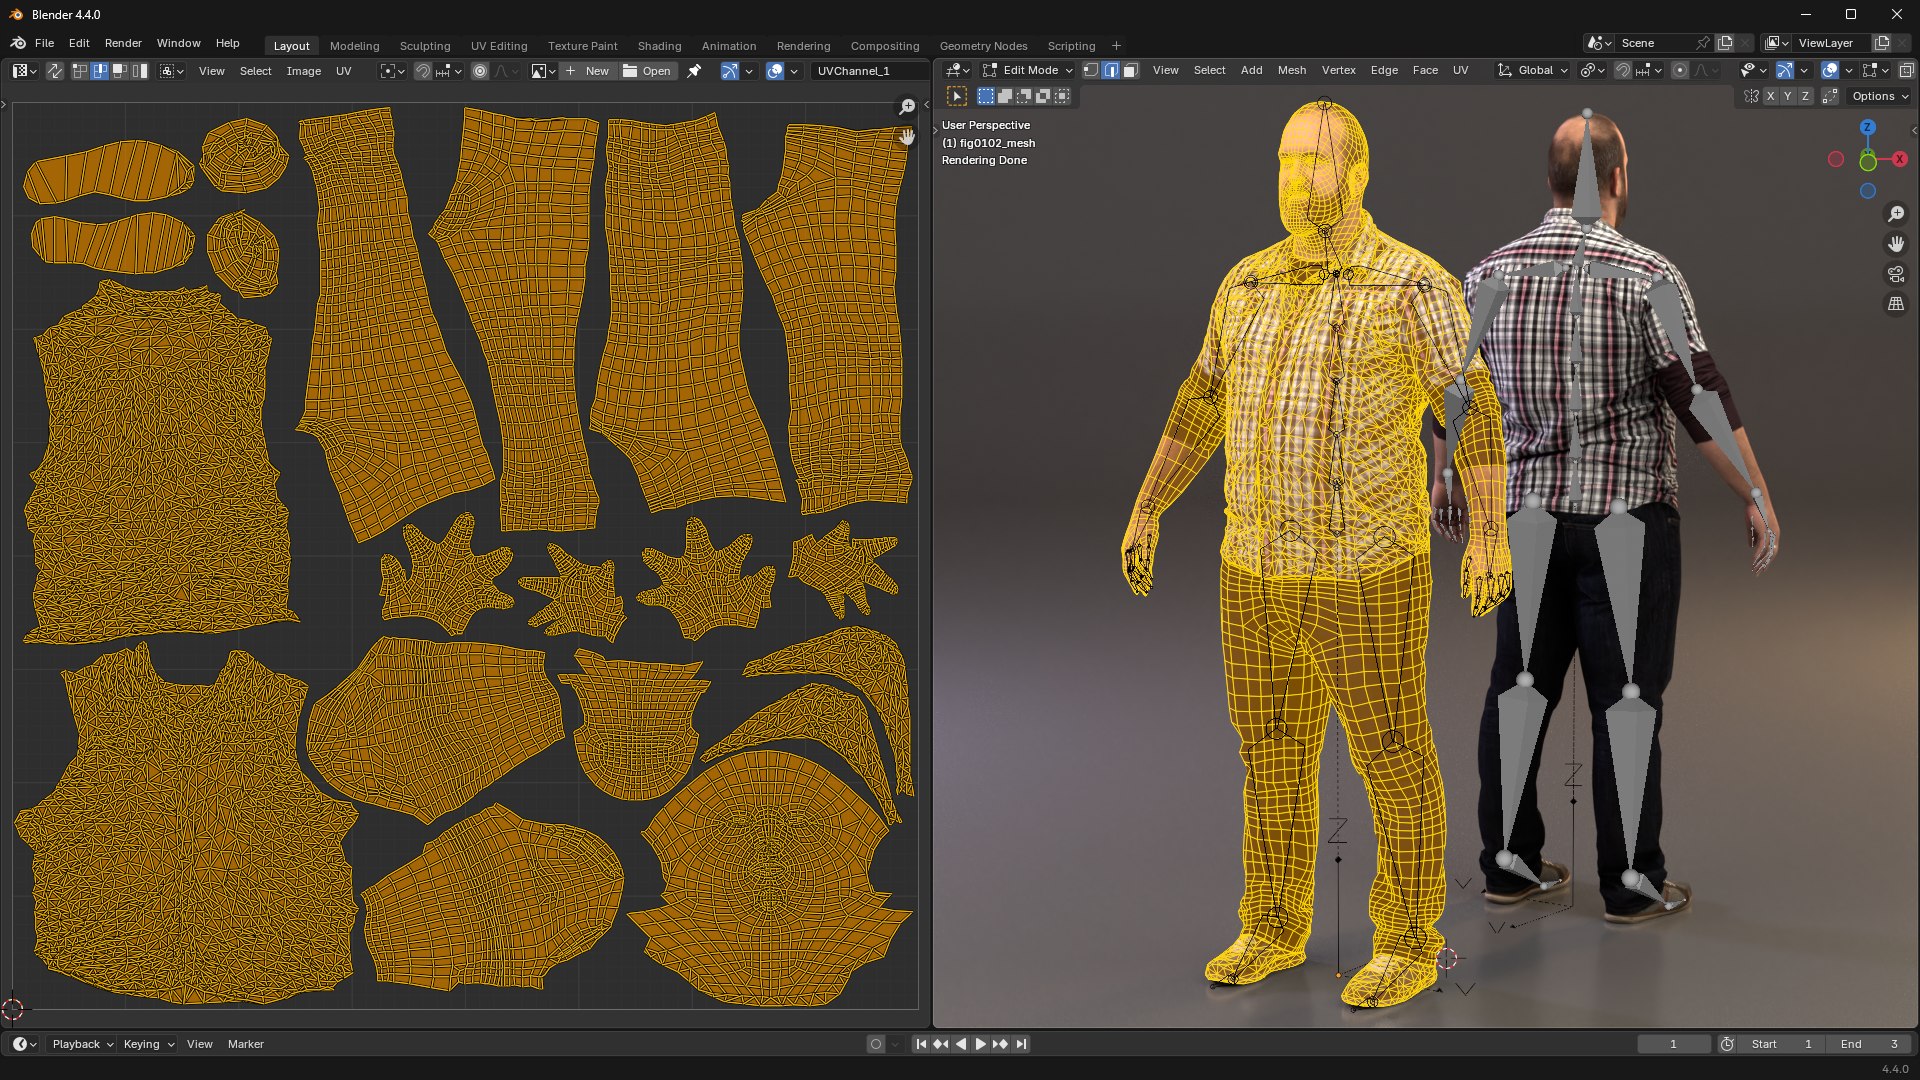Open the Keying dropdown in timeline
This screenshot has height=1080, width=1920.
click(148, 1044)
